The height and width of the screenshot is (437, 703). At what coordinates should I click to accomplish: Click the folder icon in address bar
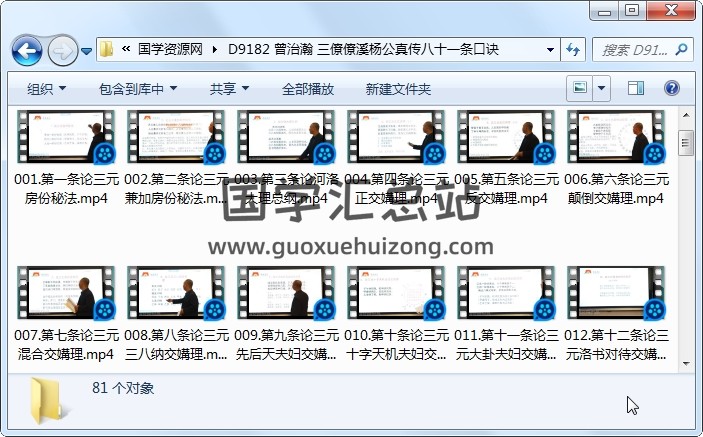(x=106, y=49)
